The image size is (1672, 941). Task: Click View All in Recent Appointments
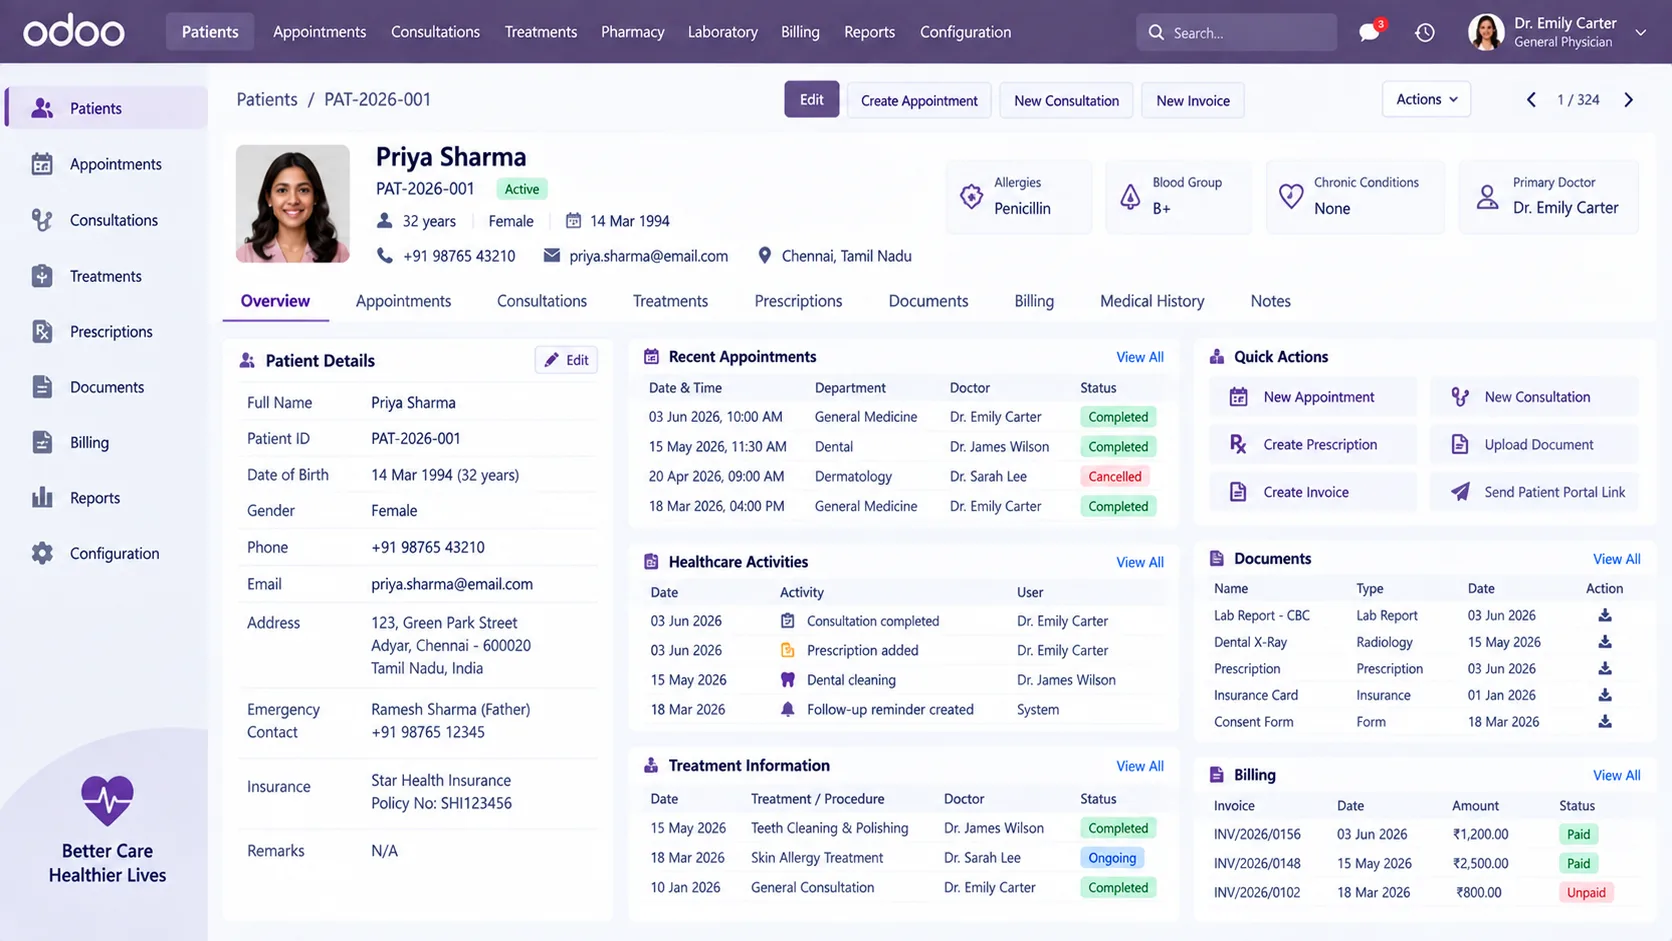coord(1140,357)
